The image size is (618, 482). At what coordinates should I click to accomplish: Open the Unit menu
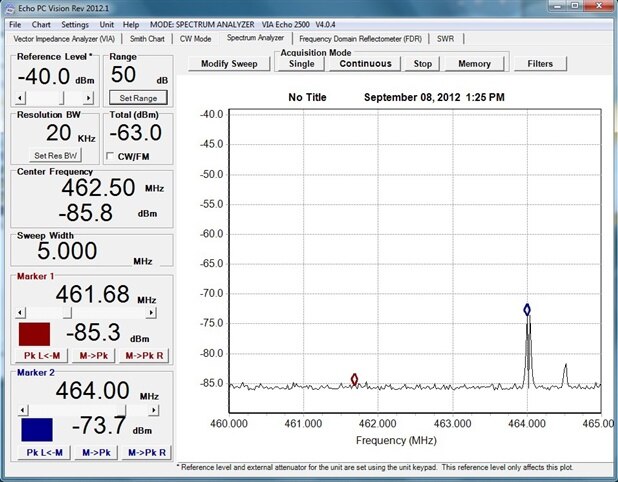[106, 24]
